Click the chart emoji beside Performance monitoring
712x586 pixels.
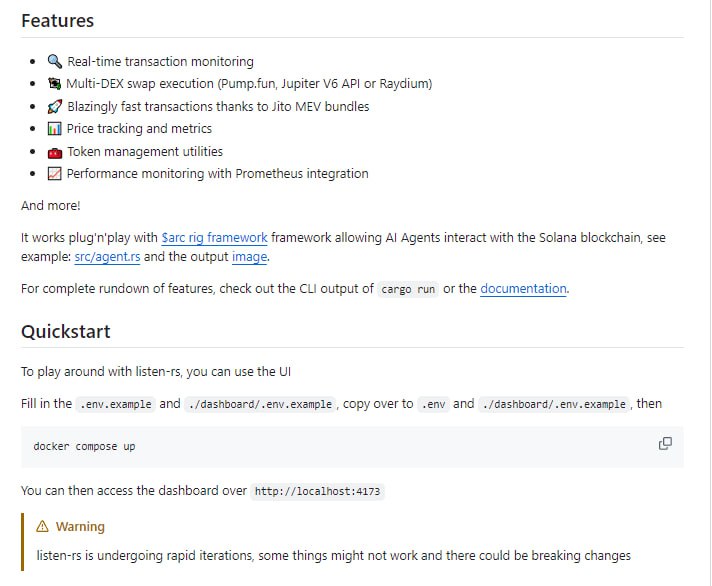point(54,174)
